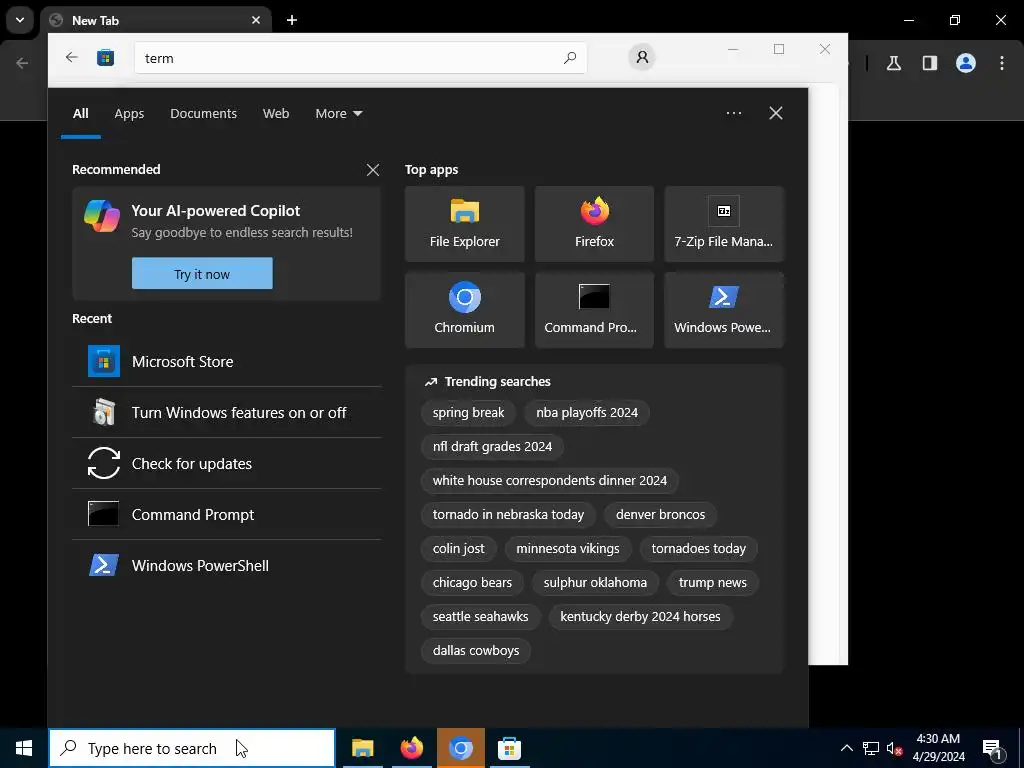This screenshot has width=1024, height=768.
Task: Click the Microsoft Store search magnifier icon
Action: point(569,57)
